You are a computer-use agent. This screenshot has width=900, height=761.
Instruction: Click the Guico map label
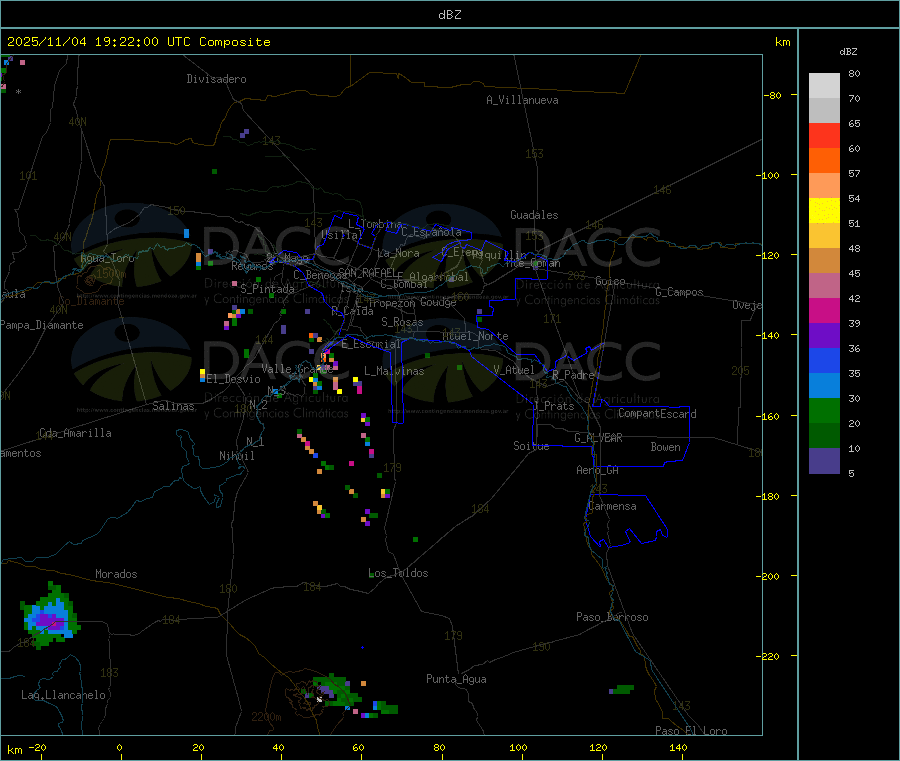610,281
